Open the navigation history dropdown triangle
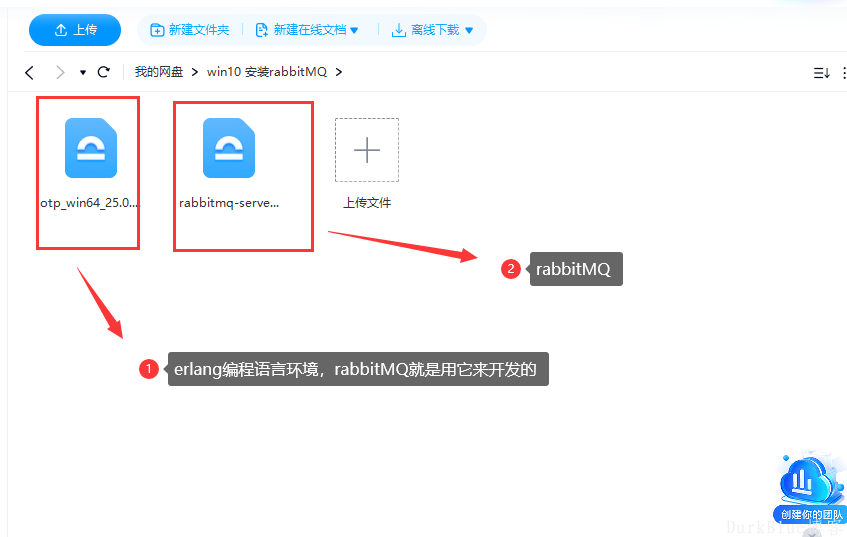 (x=83, y=72)
